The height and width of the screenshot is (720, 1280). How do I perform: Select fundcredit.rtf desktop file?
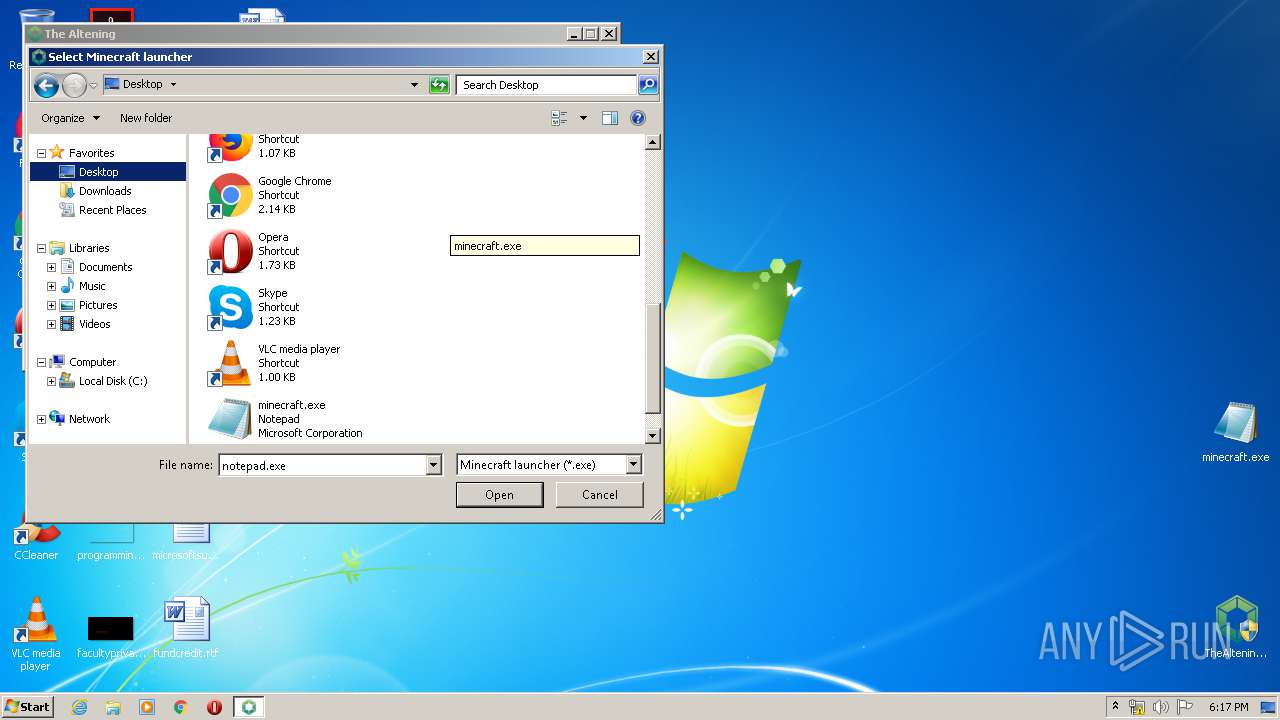(x=186, y=628)
